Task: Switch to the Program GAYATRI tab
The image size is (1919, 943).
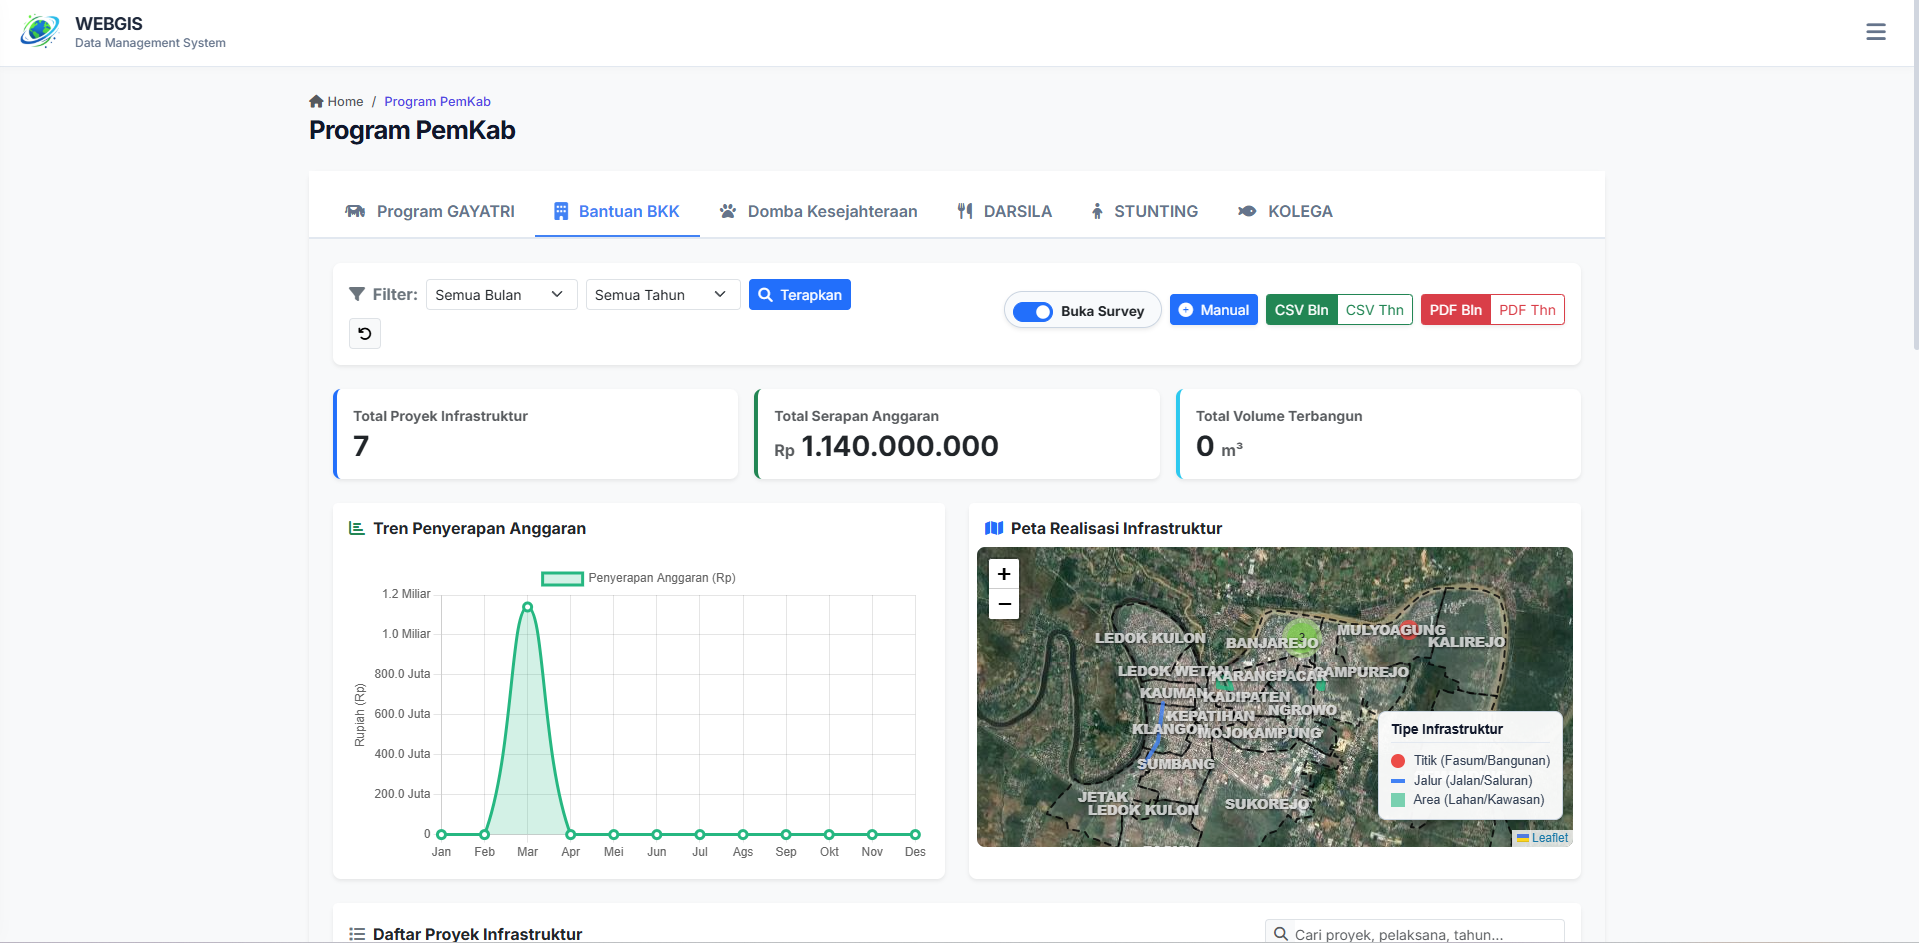Action: [429, 211]
